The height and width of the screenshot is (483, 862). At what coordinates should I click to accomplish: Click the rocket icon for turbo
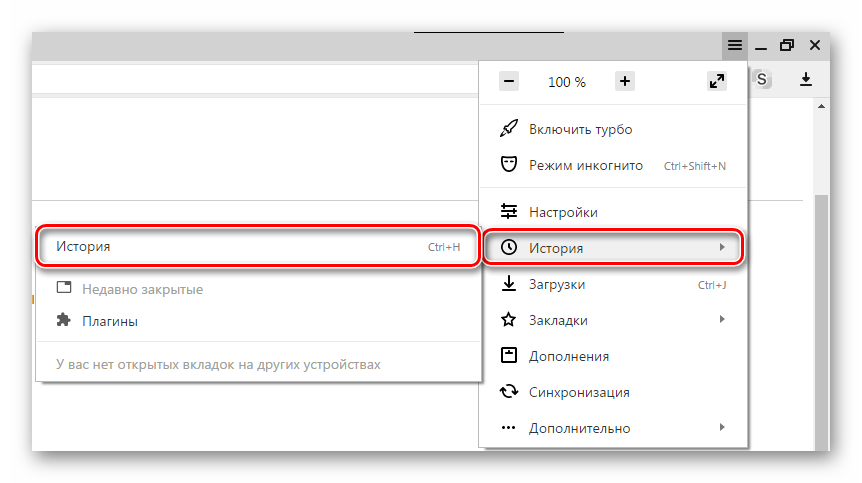pos(509,129)
